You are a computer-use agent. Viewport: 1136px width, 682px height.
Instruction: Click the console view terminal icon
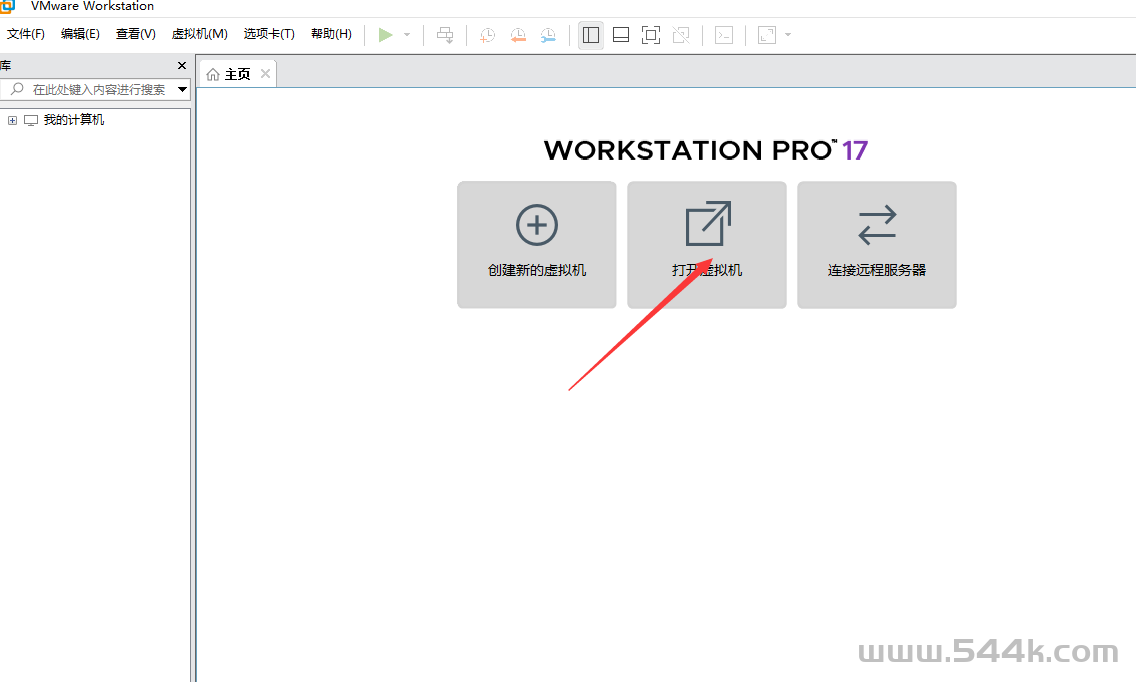724,35
